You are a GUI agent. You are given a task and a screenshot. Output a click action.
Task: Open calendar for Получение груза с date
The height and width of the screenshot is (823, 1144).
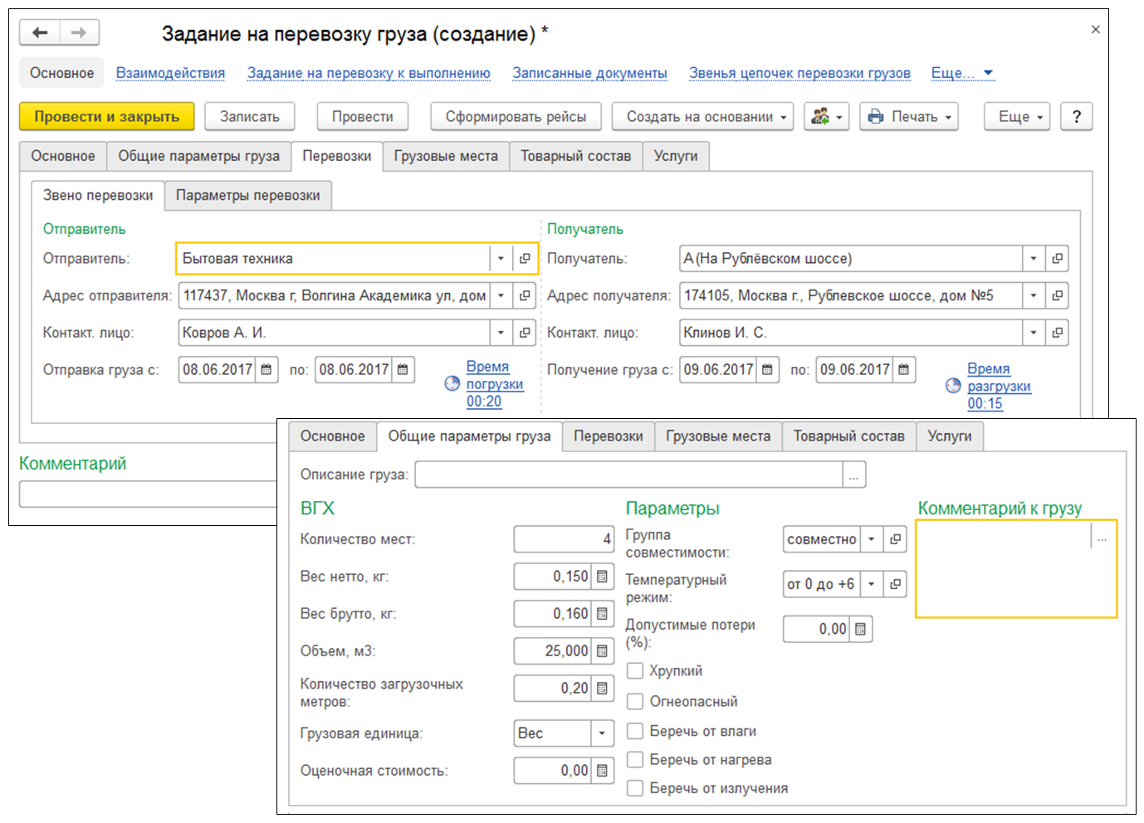pyautogui.click(x=767, y=370)
